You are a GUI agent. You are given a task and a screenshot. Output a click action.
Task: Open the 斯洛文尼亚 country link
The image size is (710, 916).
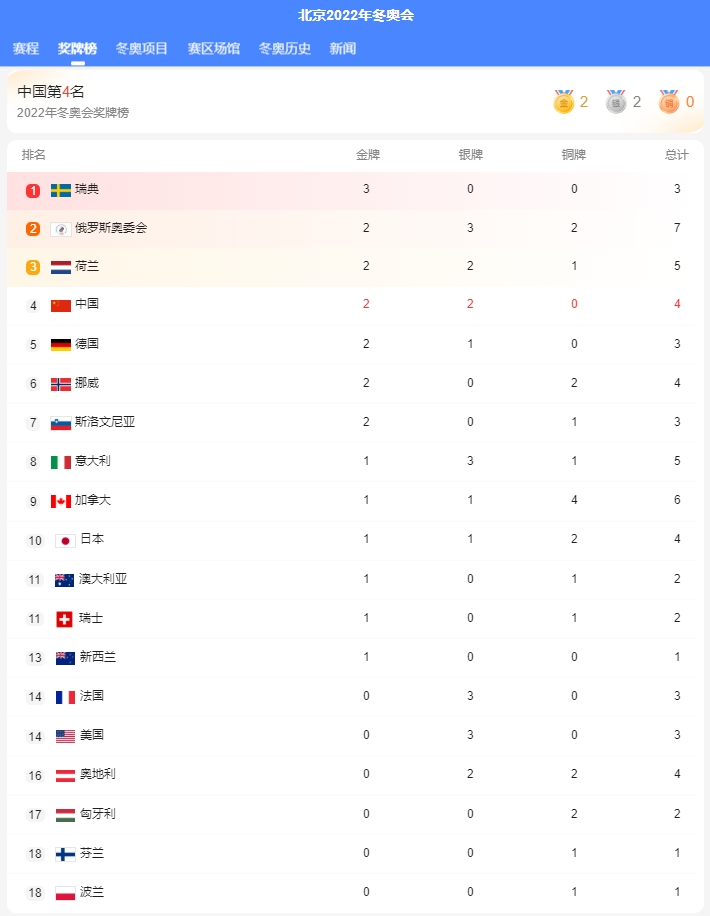click(105, 422)
